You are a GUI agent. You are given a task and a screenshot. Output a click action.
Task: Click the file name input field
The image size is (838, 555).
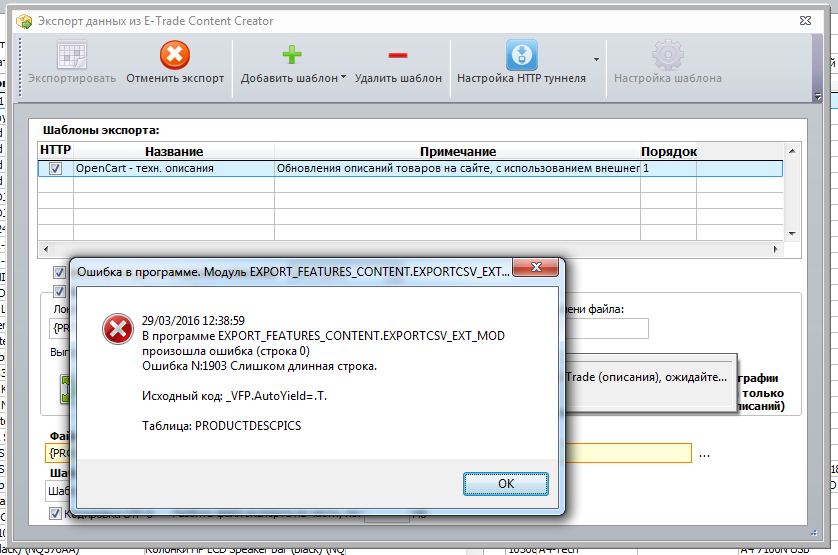(x=607, y=328)
